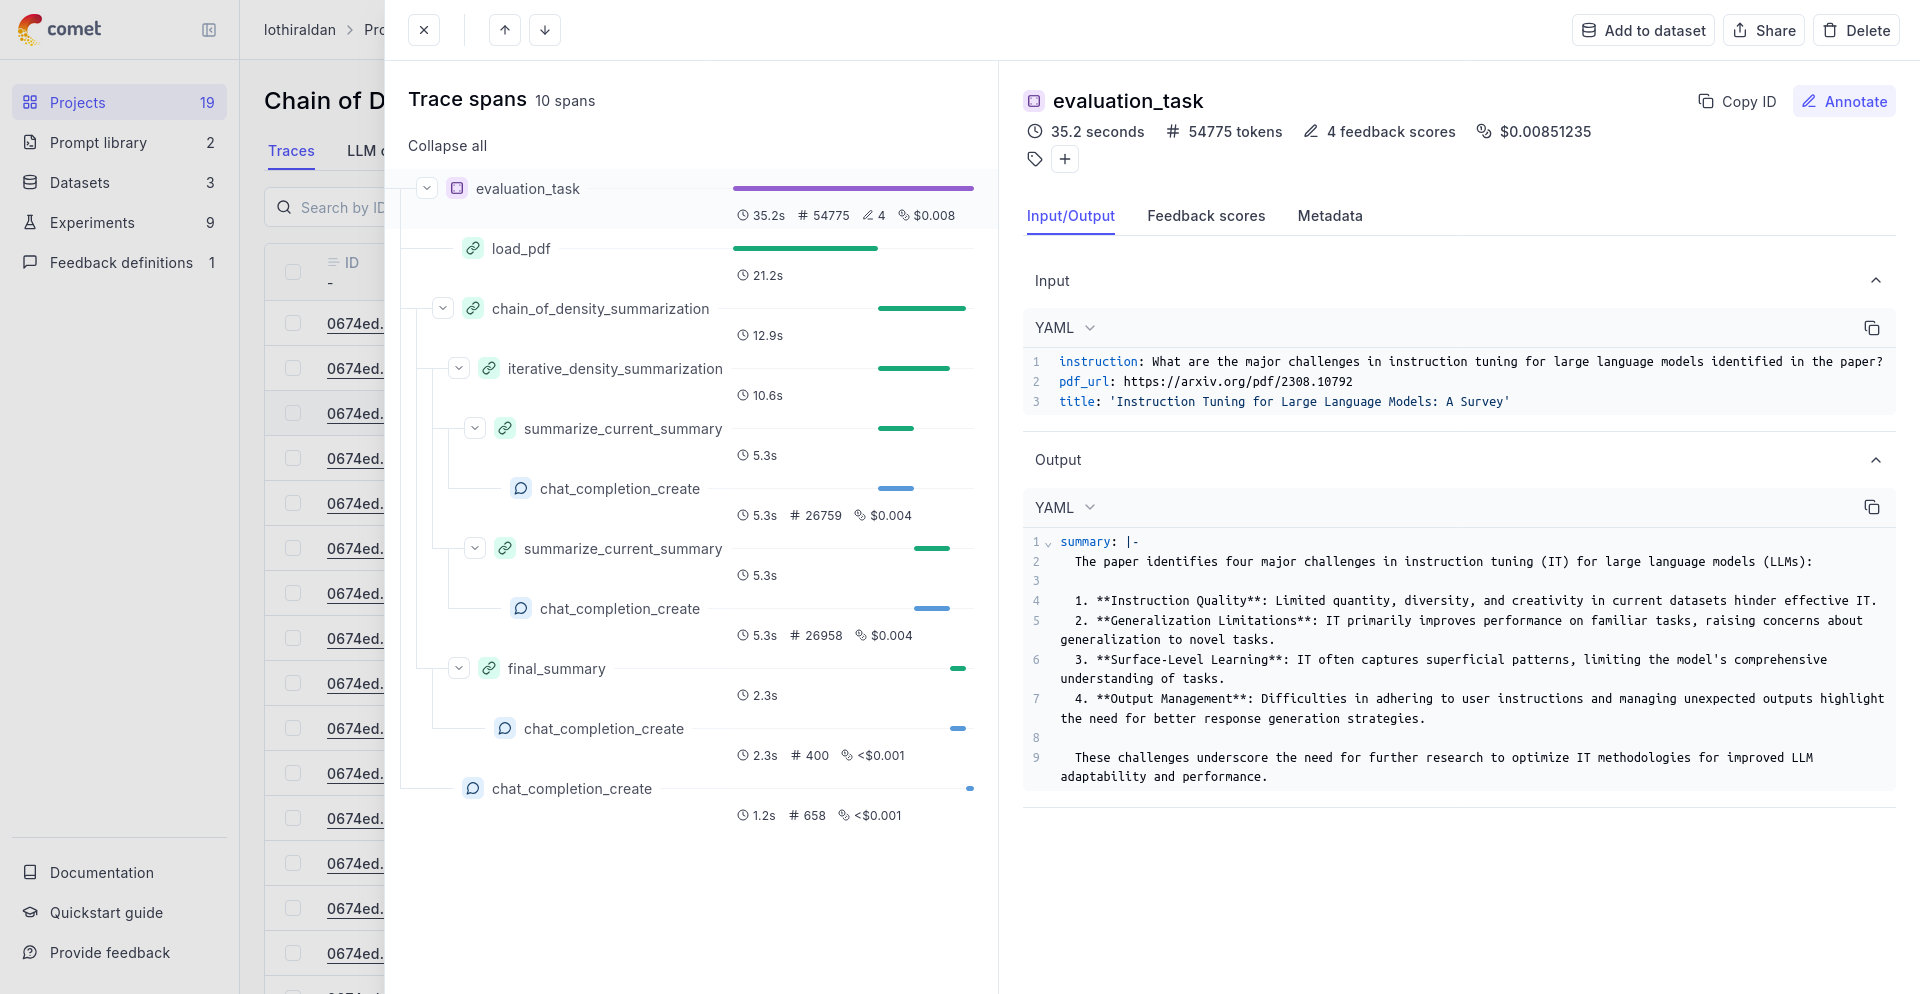
Task: Check the select-all checkbox in table header
Action: 293,271
